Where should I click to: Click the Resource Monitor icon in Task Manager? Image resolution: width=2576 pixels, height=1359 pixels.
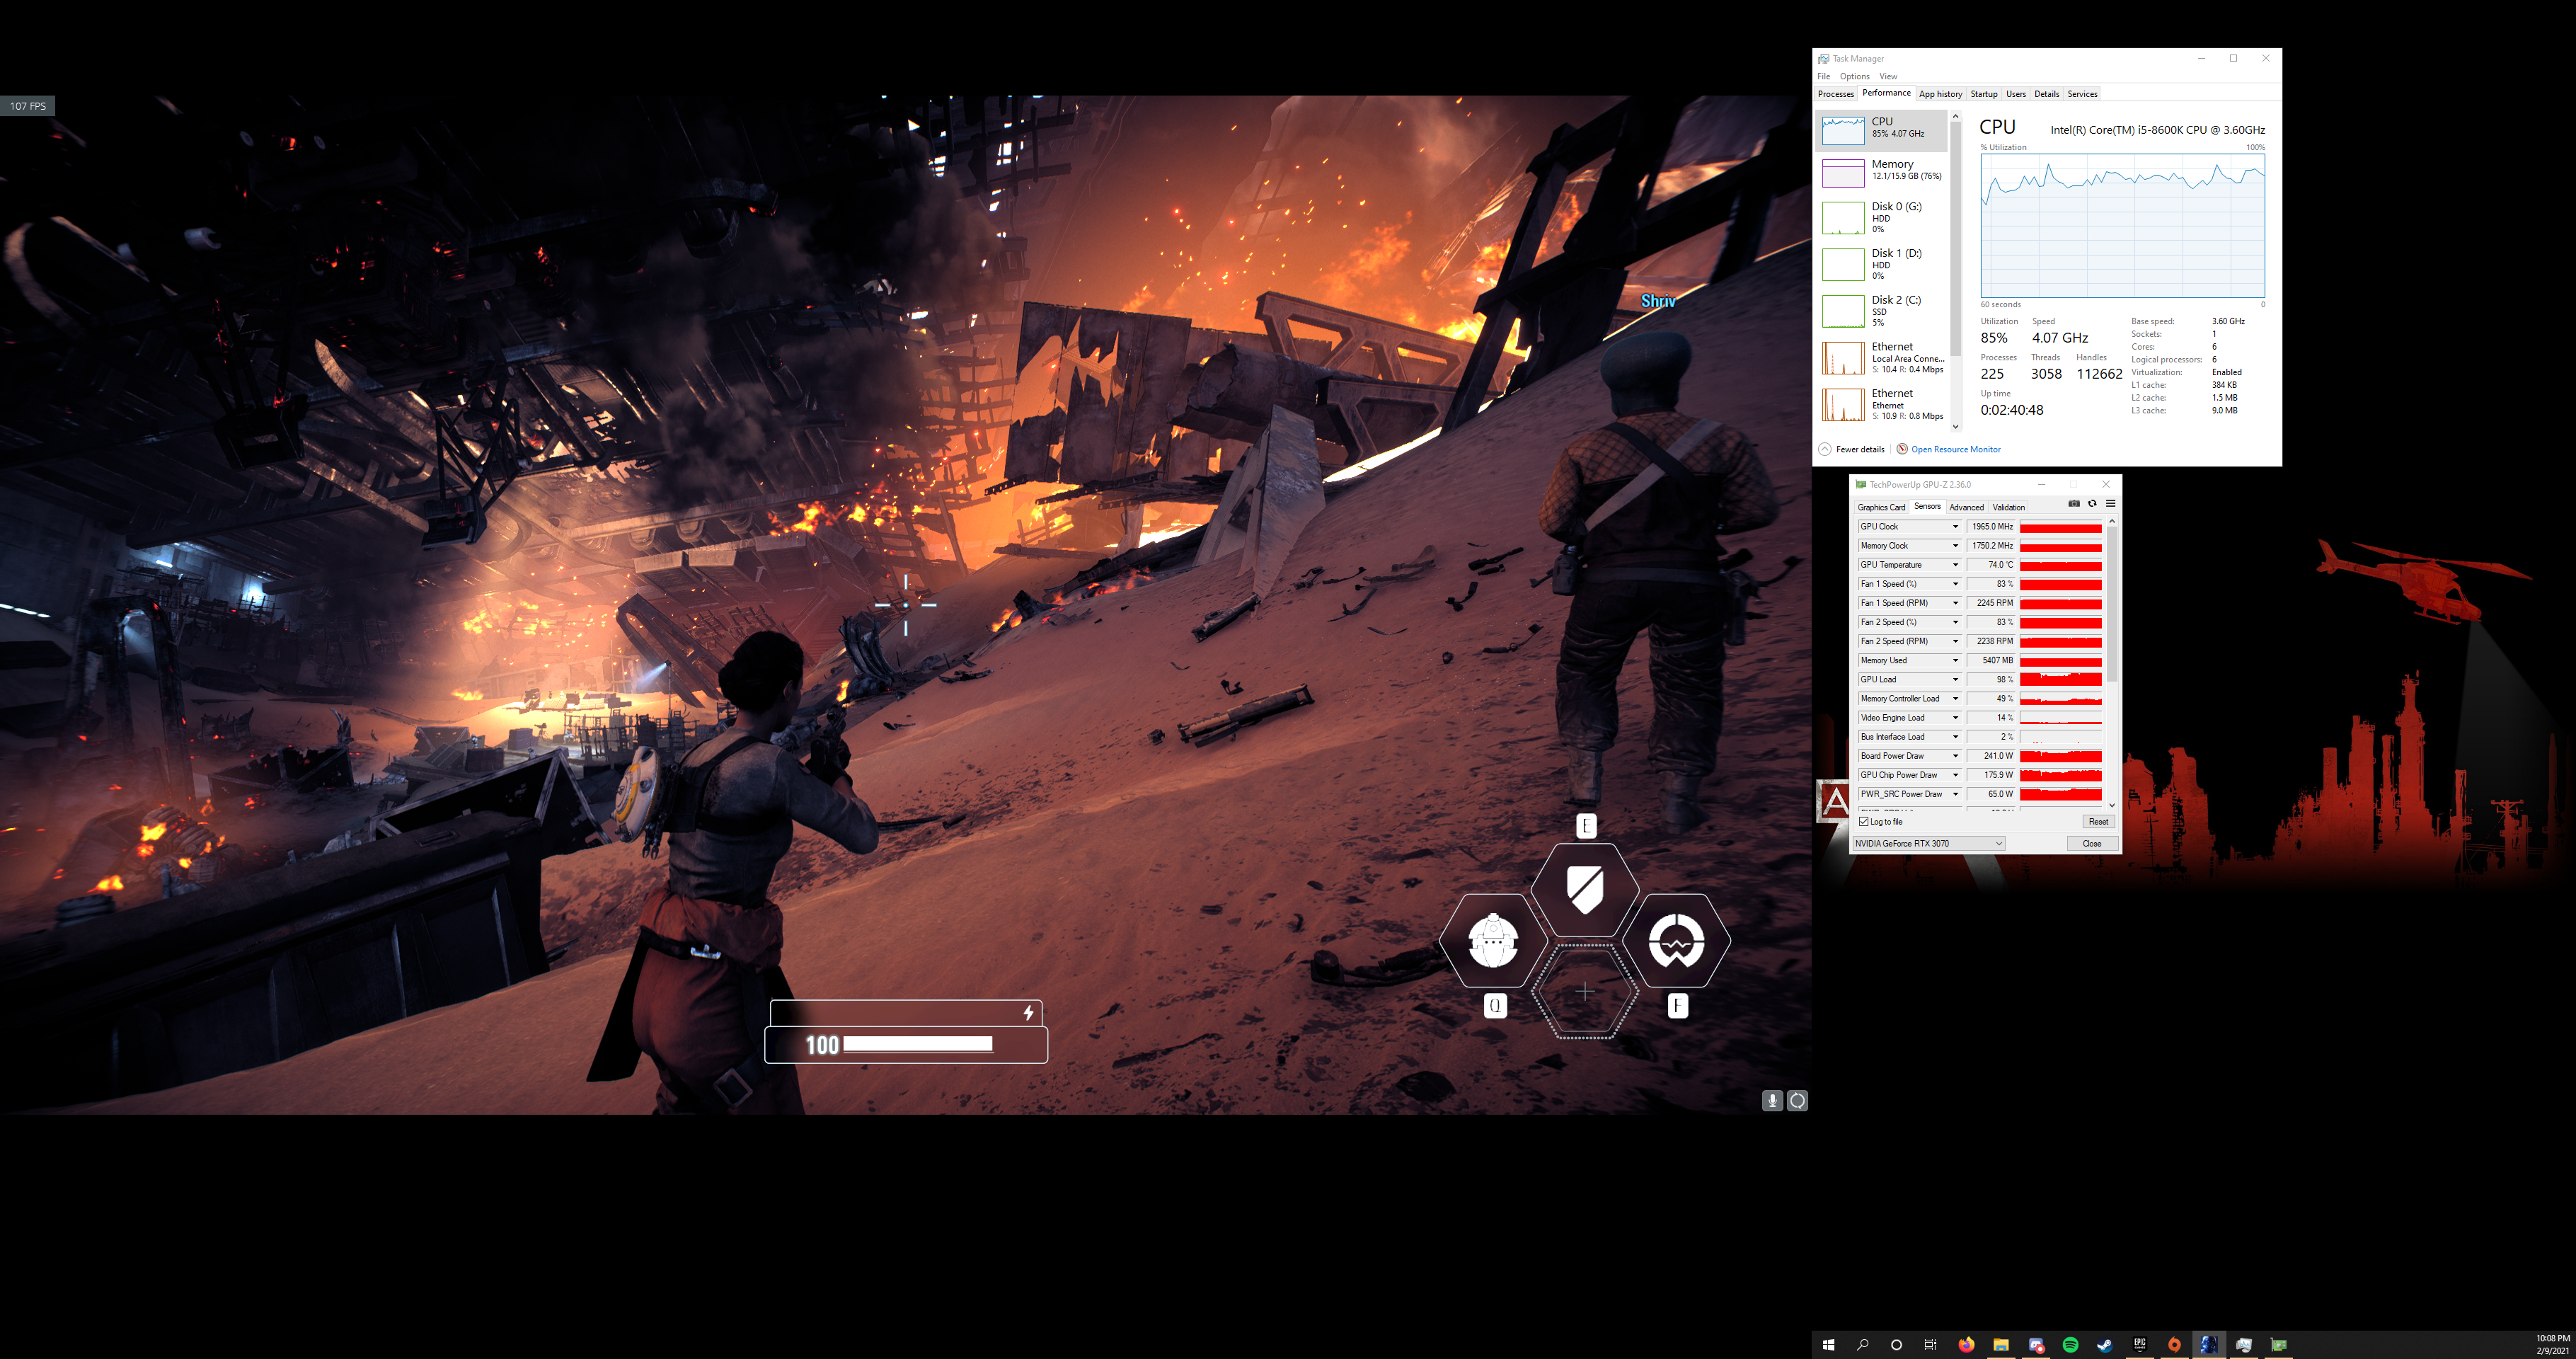click(x=1902, y=449)
